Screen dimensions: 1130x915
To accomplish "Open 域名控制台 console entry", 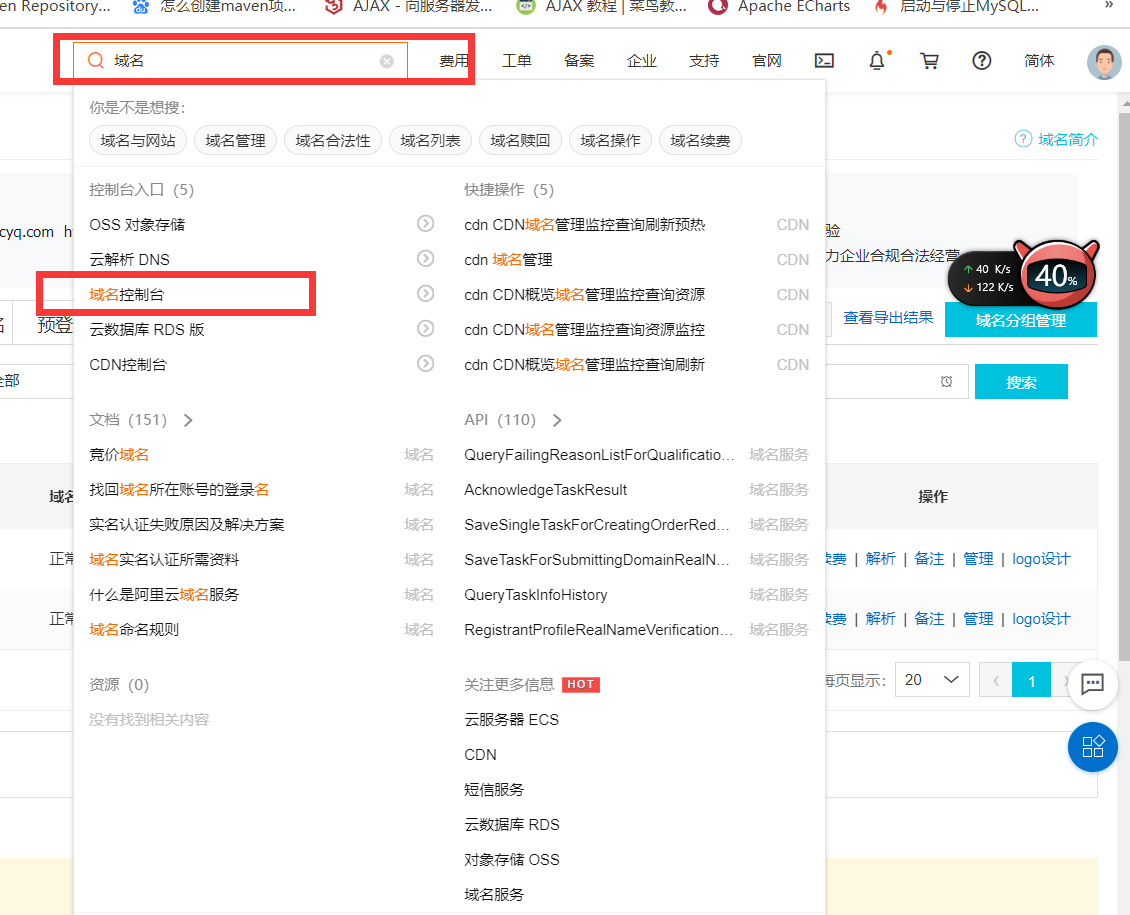I will point(127,295).
